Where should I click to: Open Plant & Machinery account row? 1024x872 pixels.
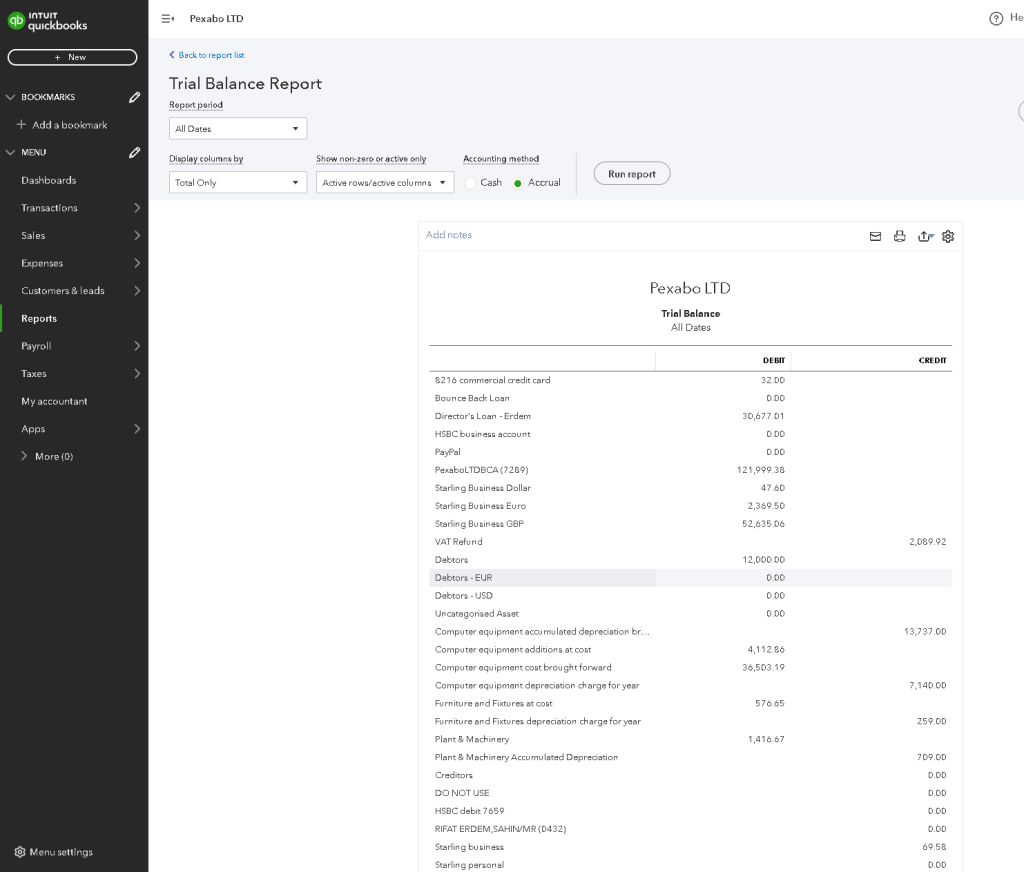[x=472, y=739]
